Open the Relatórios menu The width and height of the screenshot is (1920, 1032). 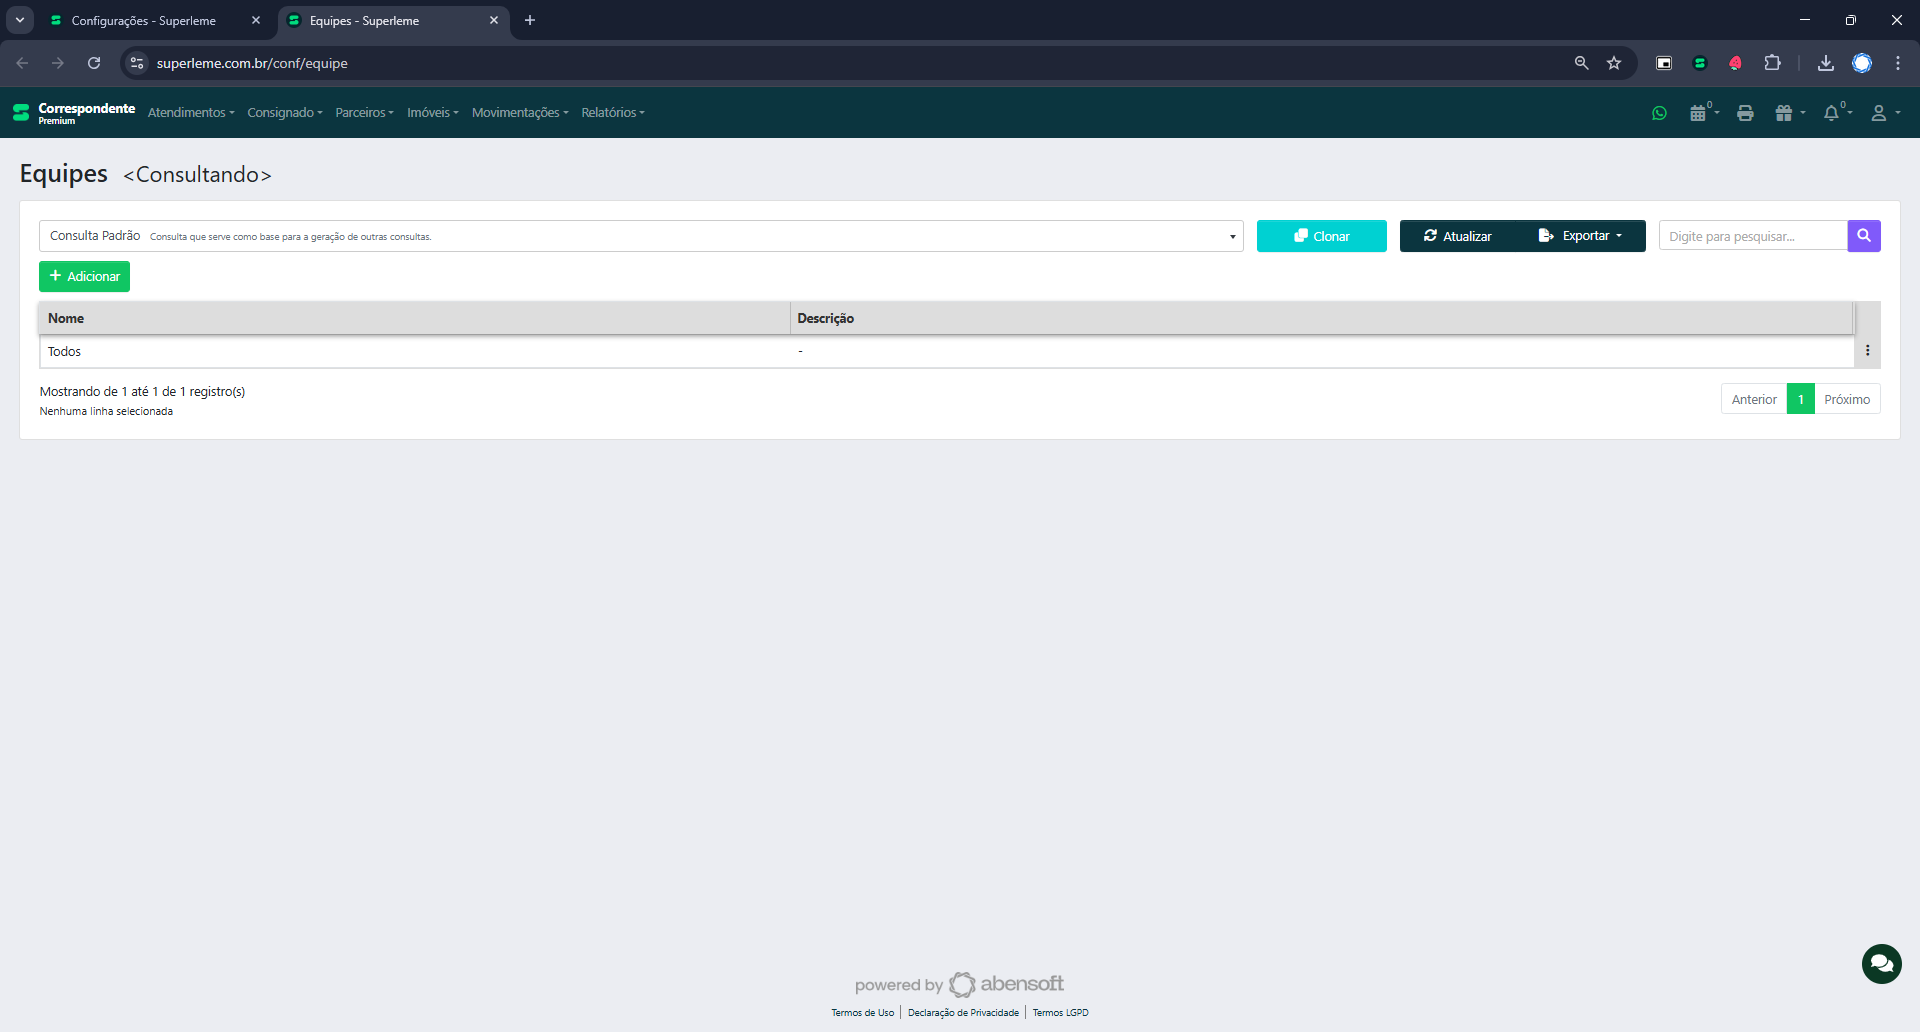point(612,113)
